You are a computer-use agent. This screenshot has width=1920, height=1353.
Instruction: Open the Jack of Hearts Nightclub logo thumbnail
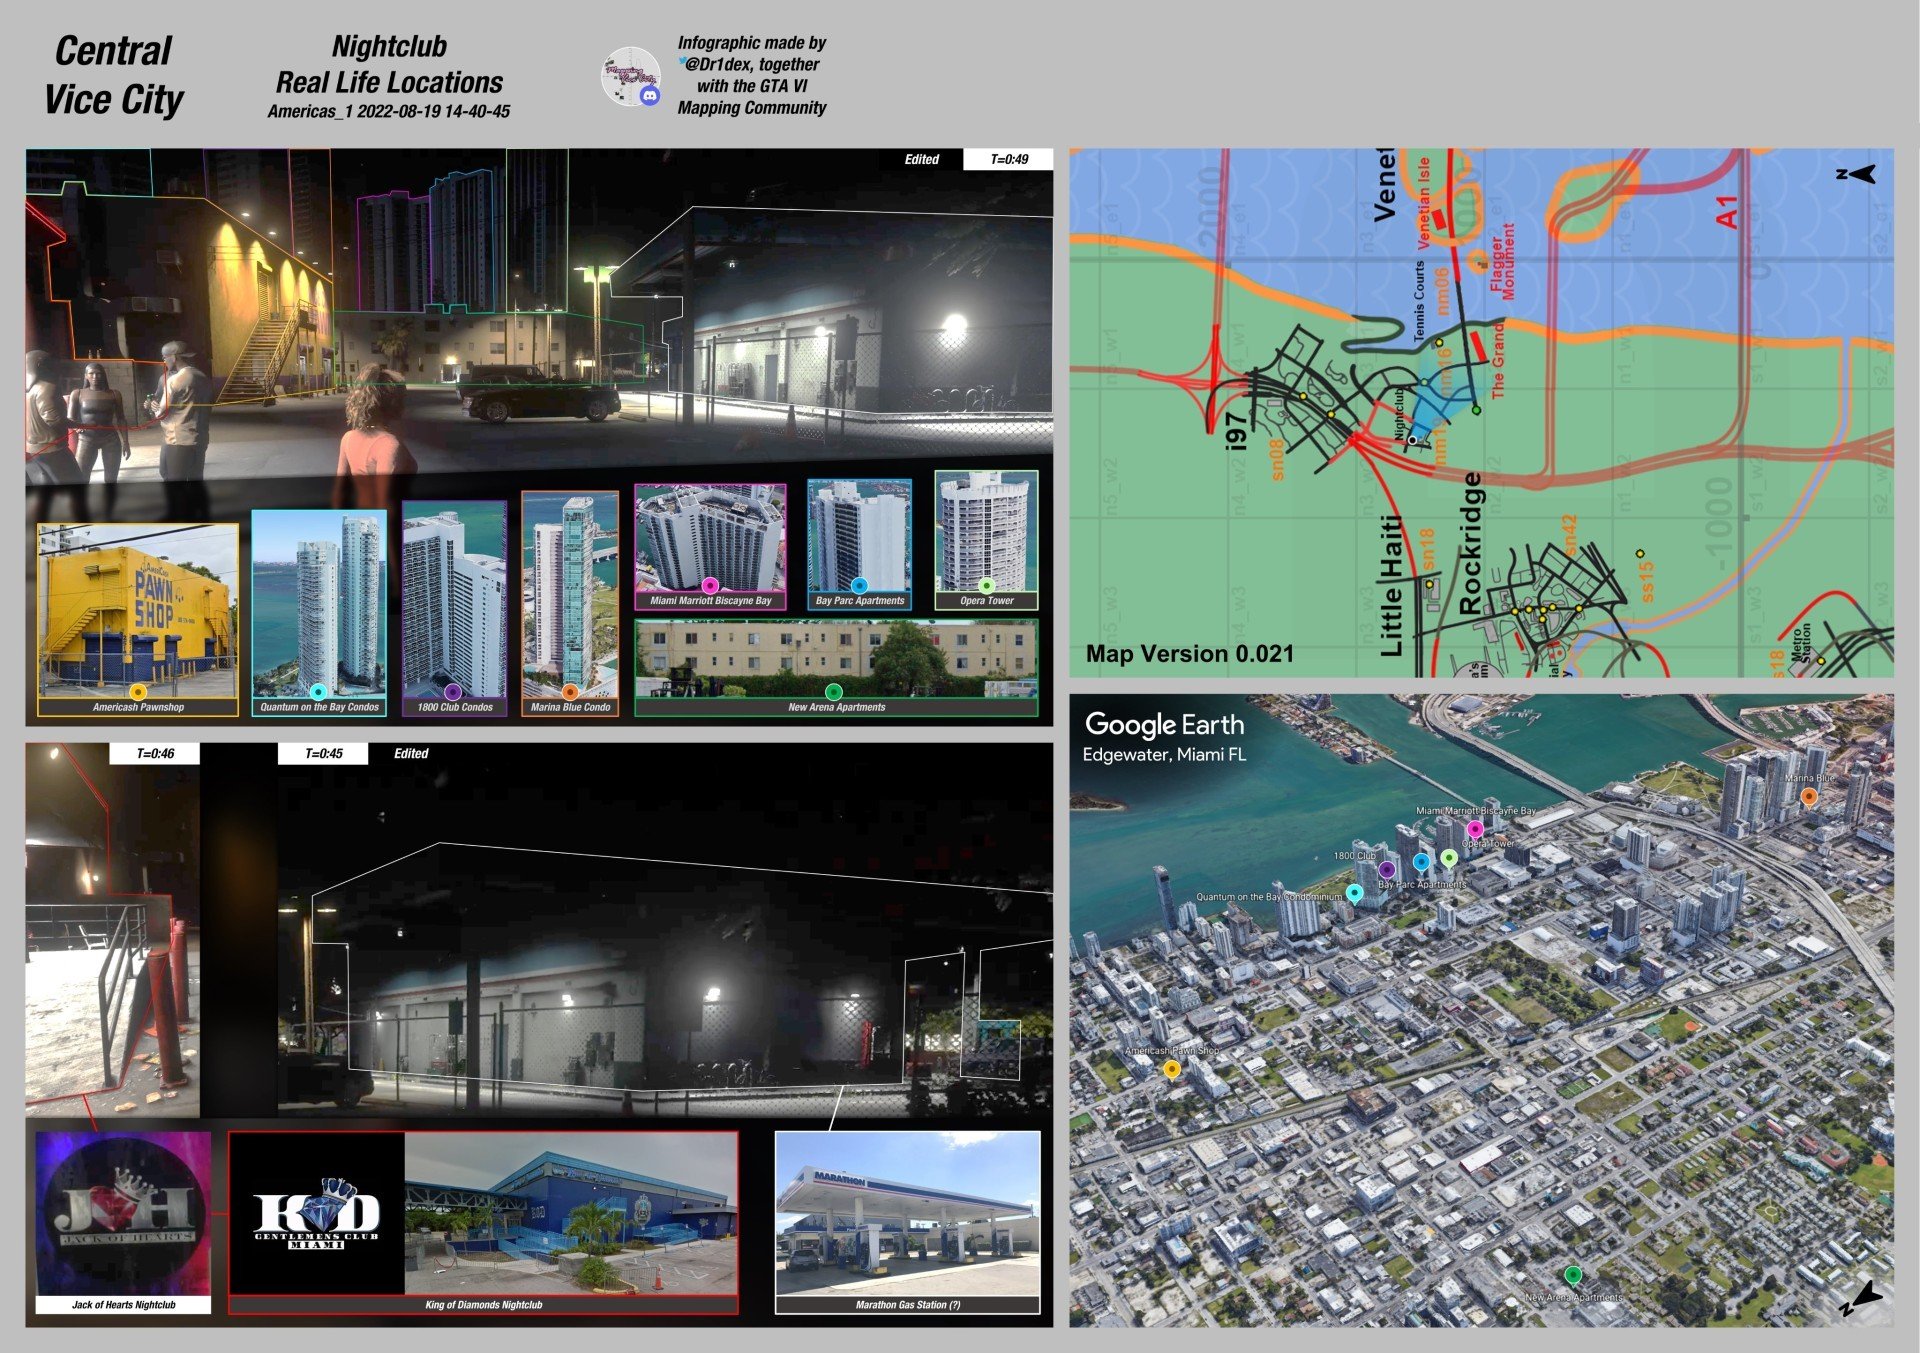click(123, 1222)
